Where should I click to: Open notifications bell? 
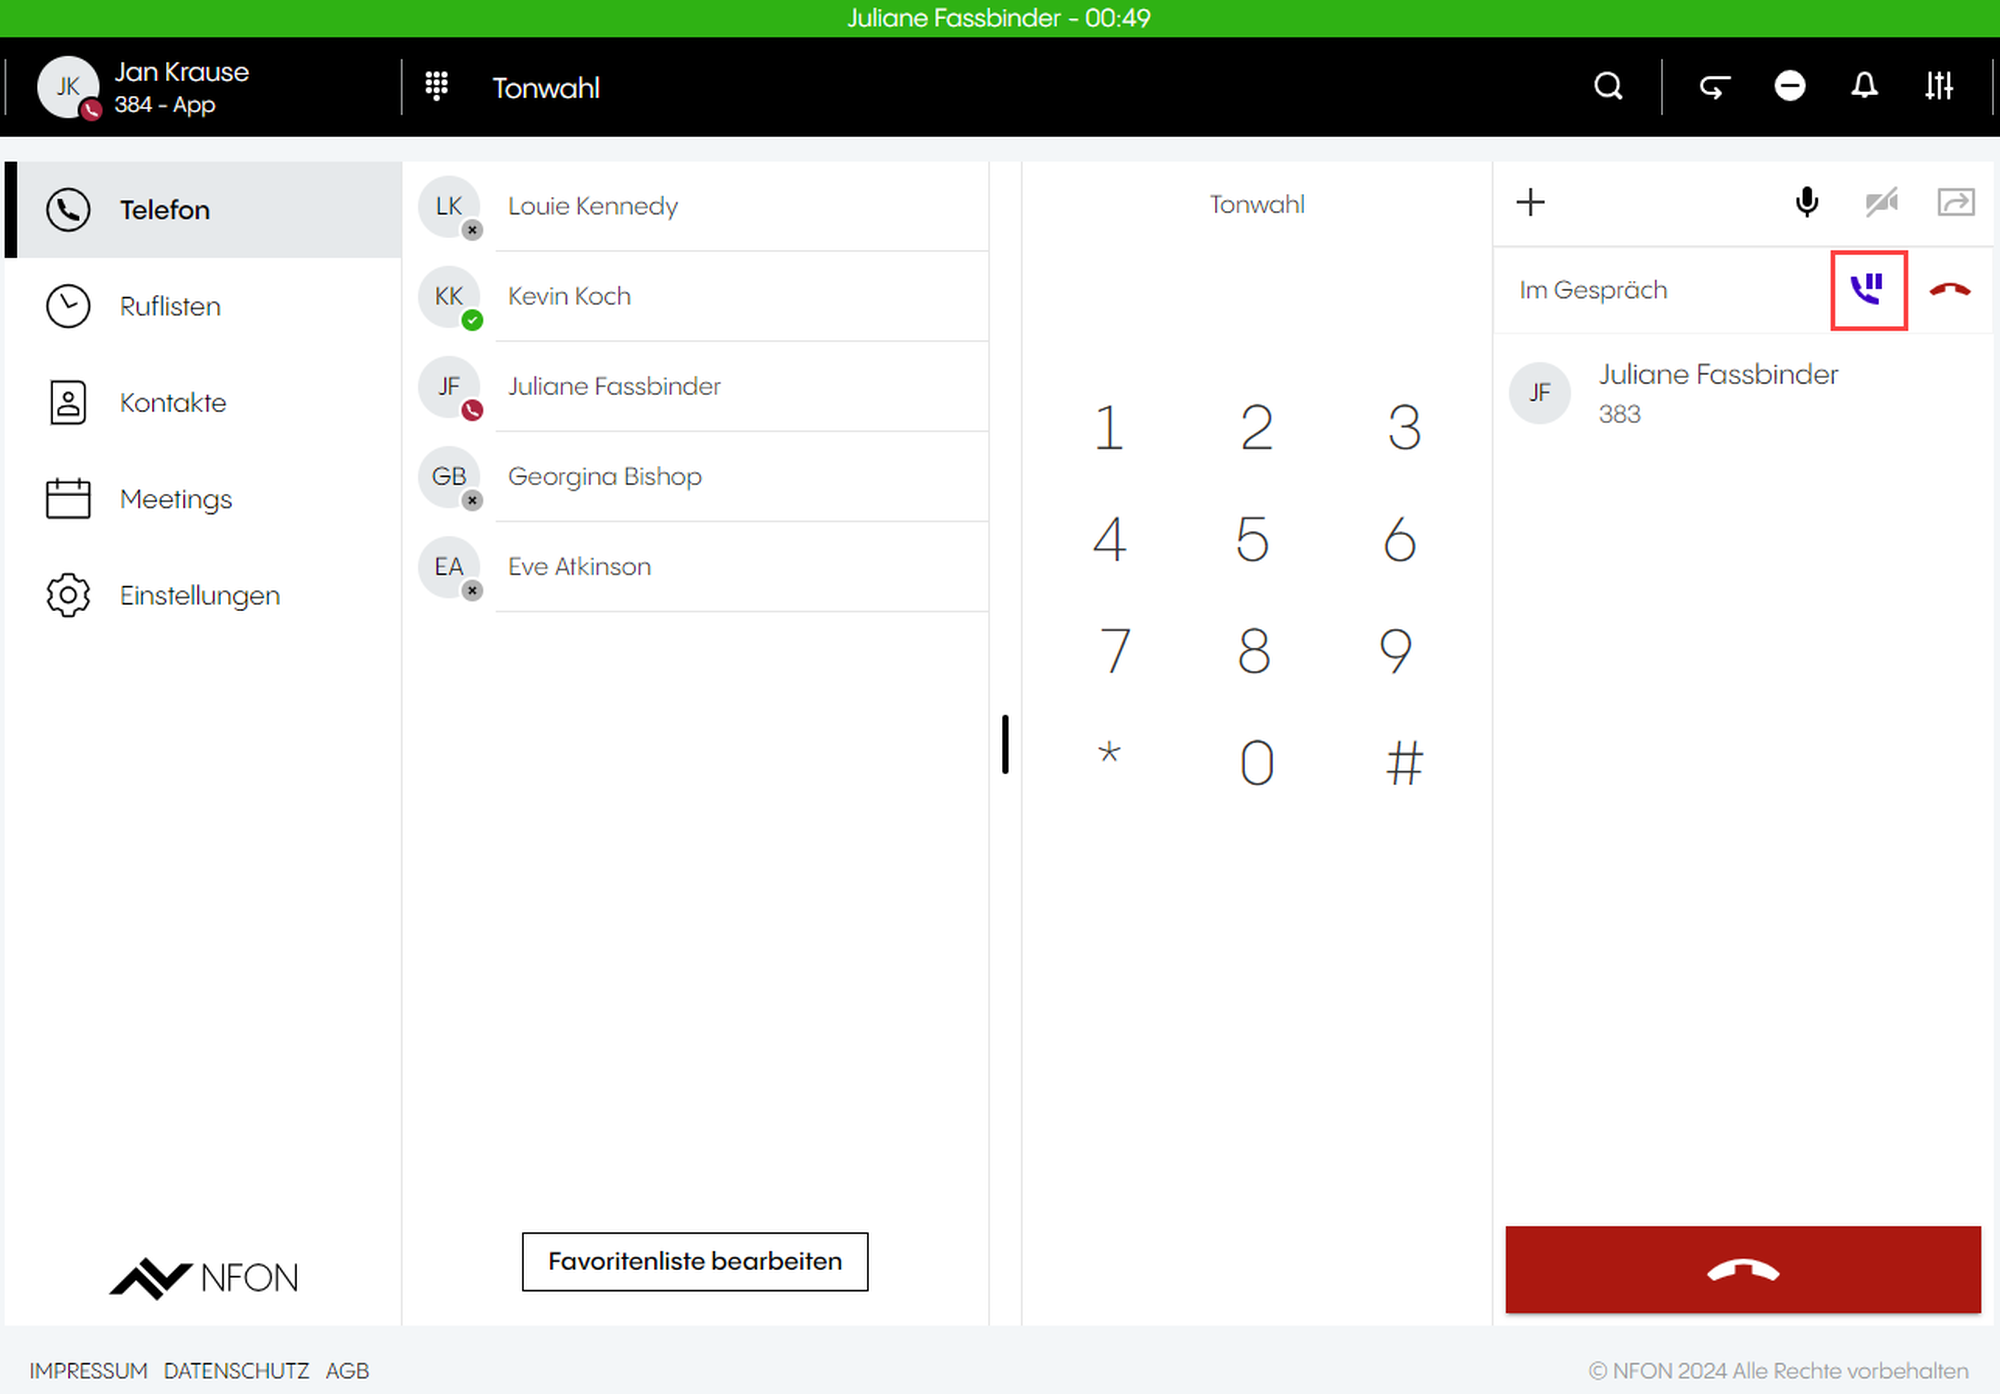pos(1864,87)
